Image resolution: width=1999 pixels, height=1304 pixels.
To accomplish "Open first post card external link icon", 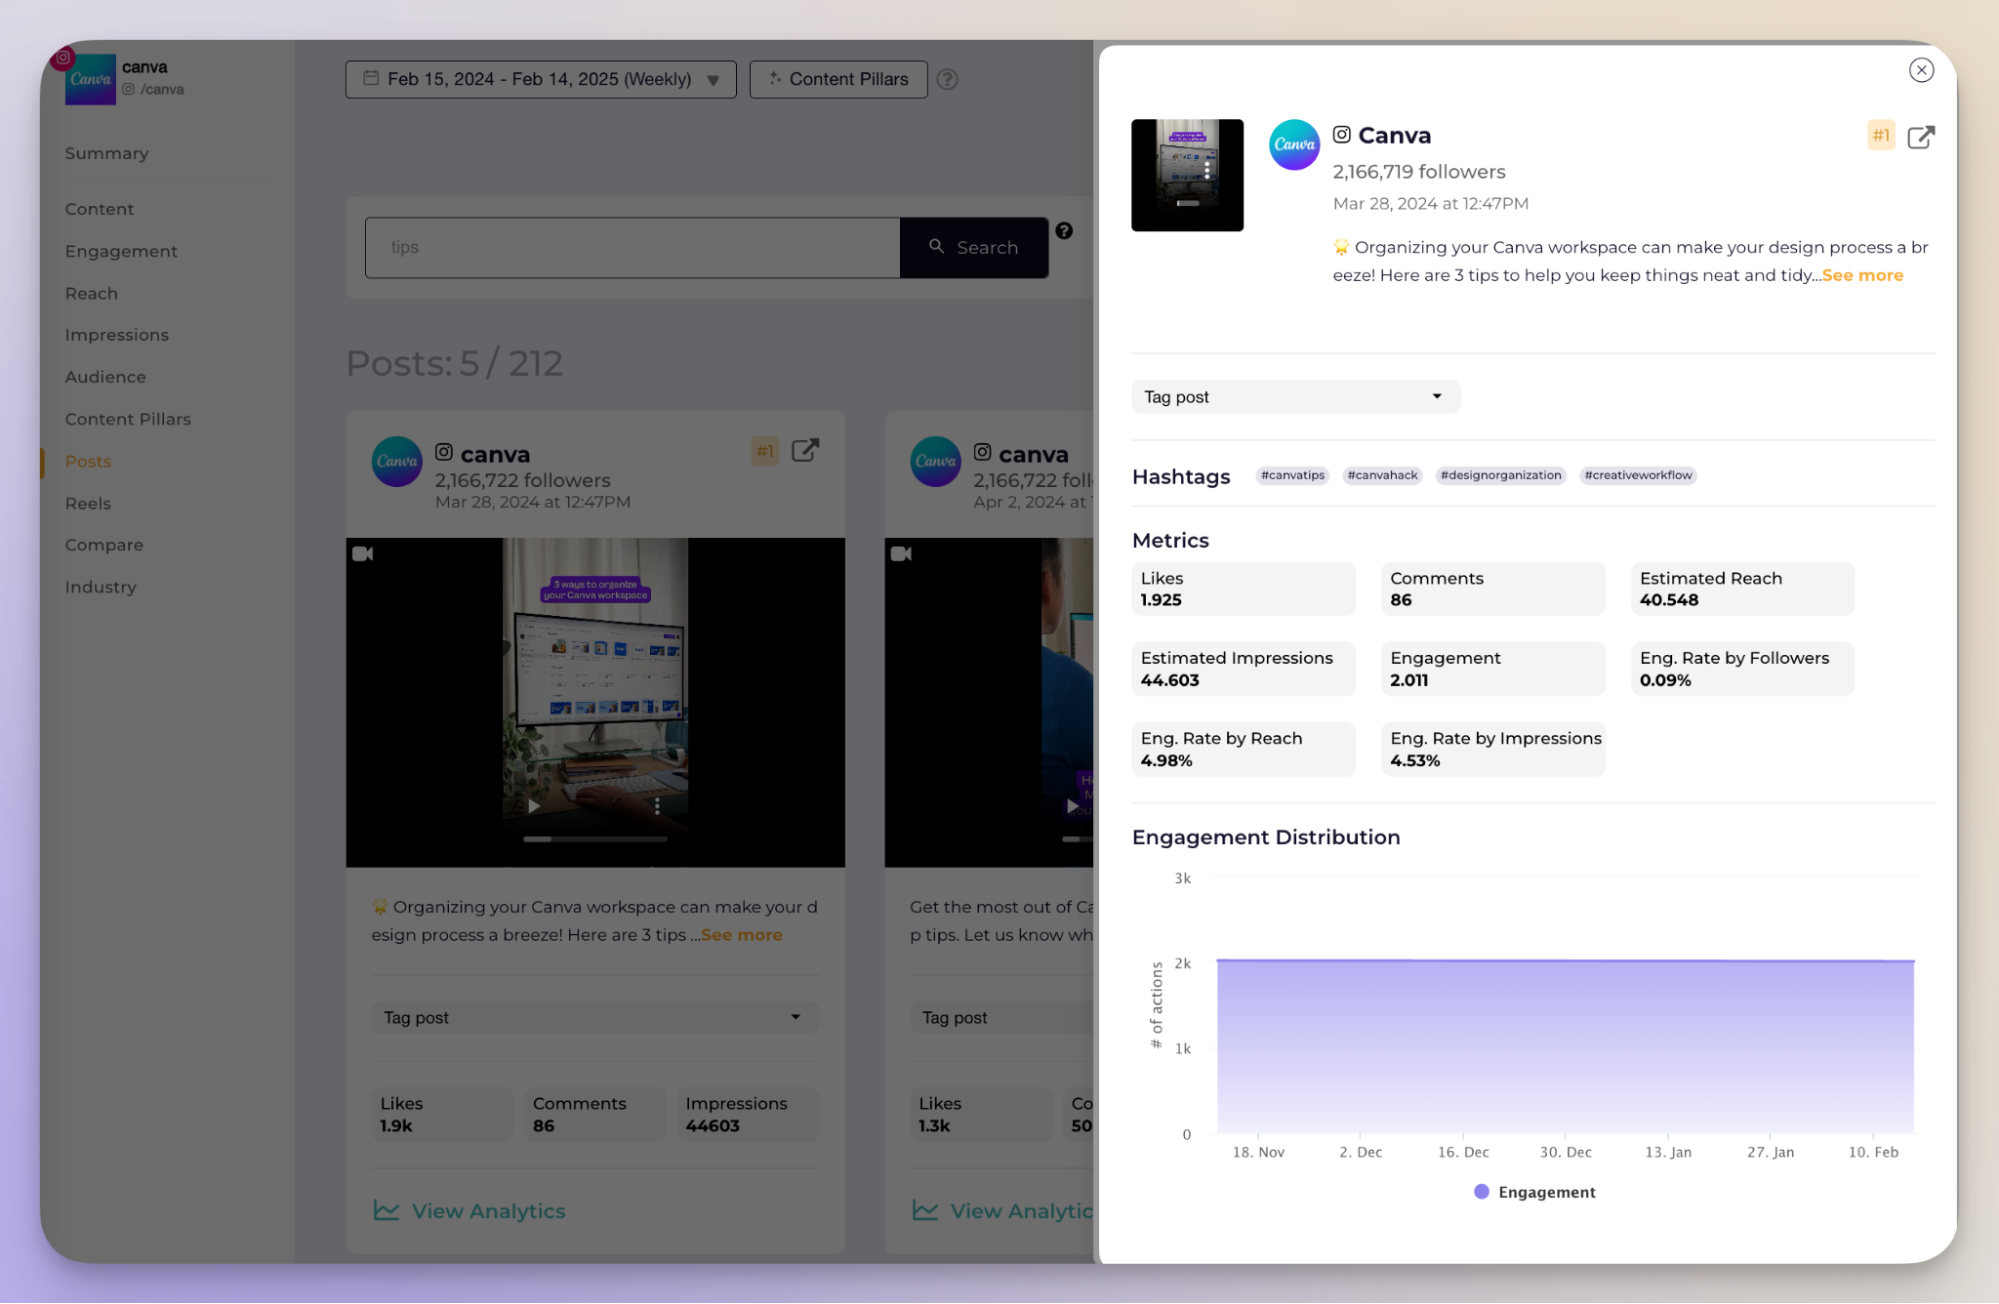I will point(805,450).
